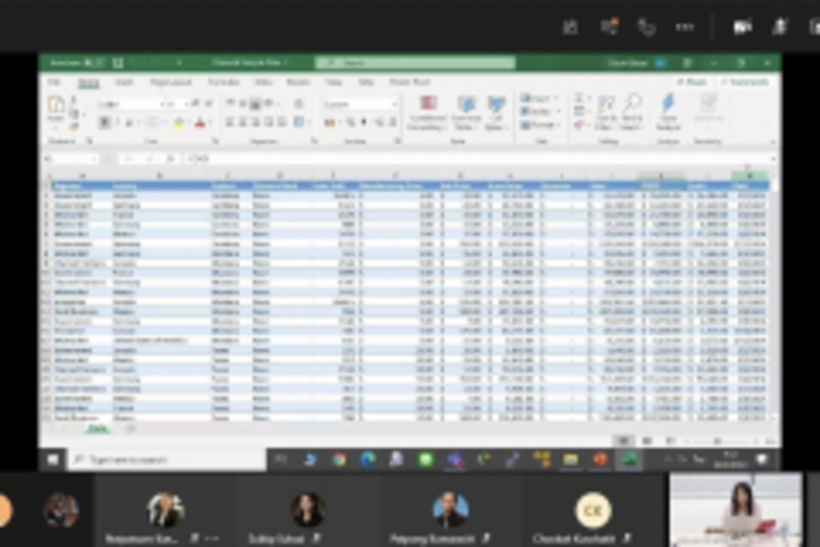Switch to the Power Pivot ribbon tab
The width and height of the screenshot is (820, 547).
(x=409, y=82)
